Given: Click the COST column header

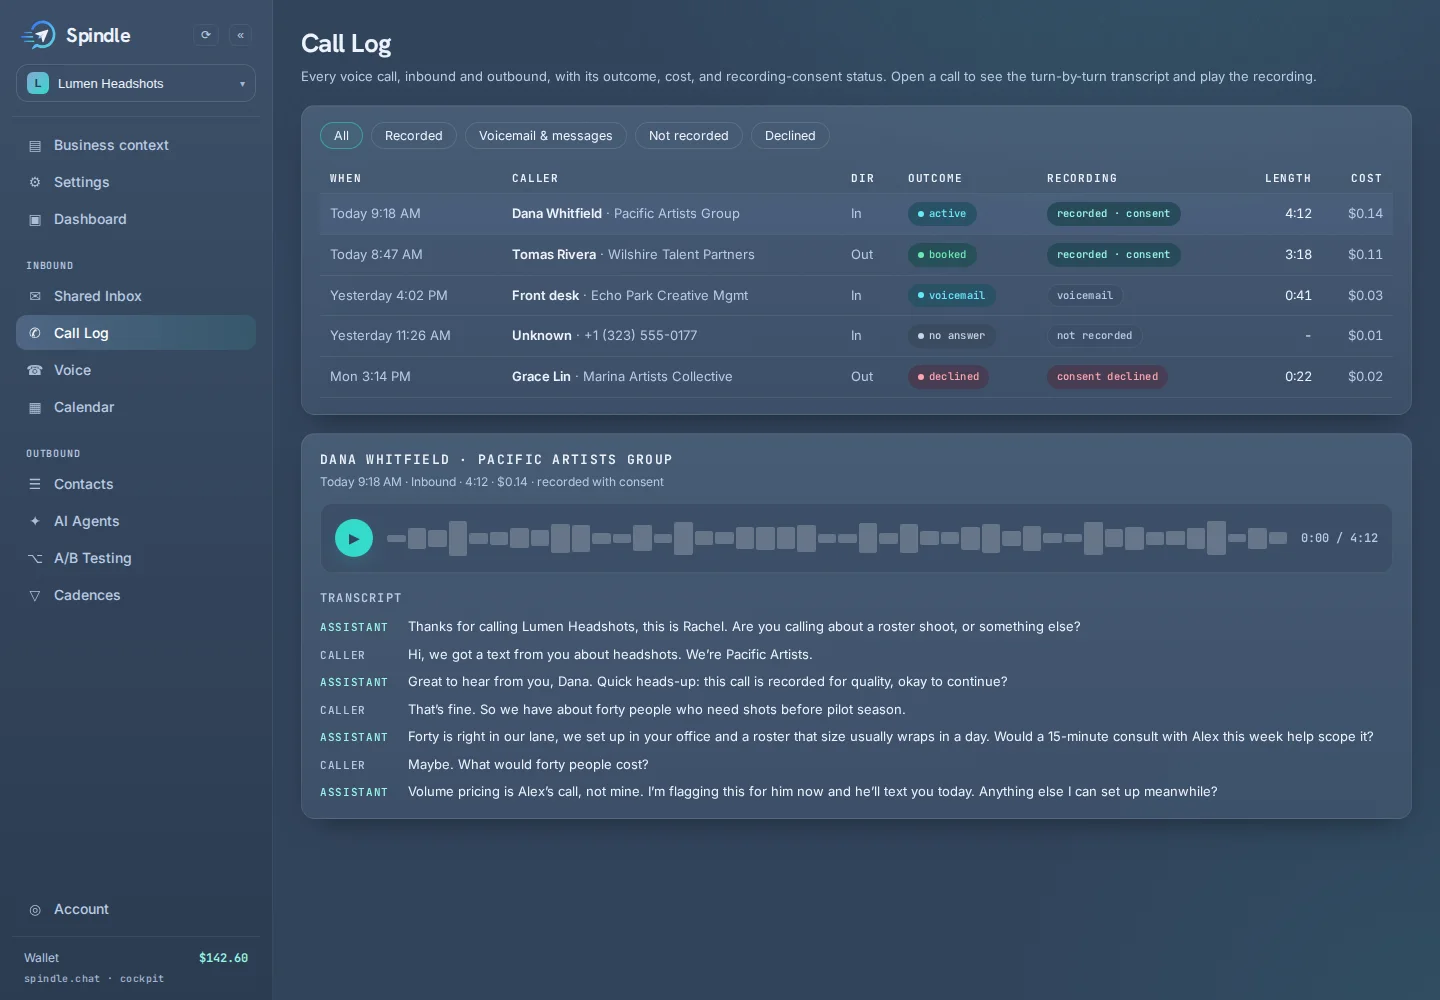Looking at the screenshot, I should point(1366,179).
